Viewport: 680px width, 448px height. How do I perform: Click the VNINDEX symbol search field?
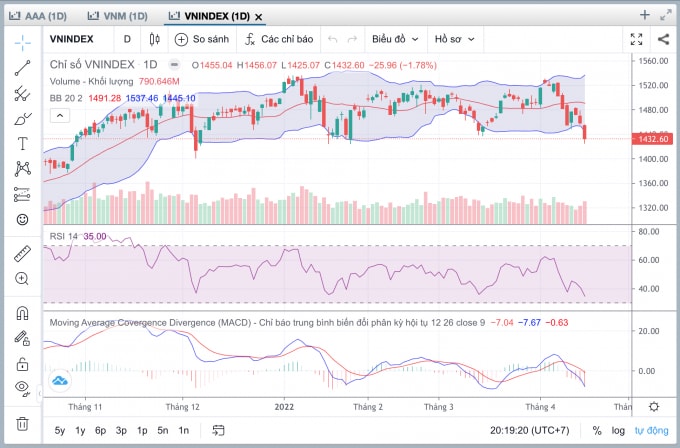point(72,39)
